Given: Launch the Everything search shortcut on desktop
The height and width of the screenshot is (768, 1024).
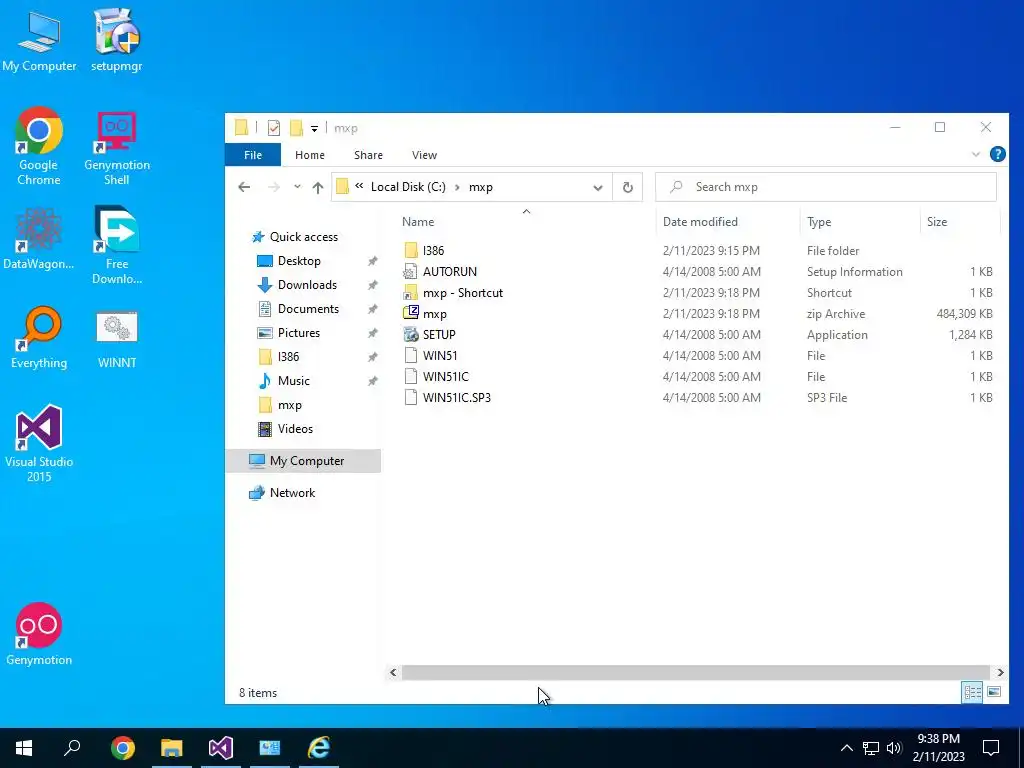Looking at the screenshot, I should [x=39, y=338].
